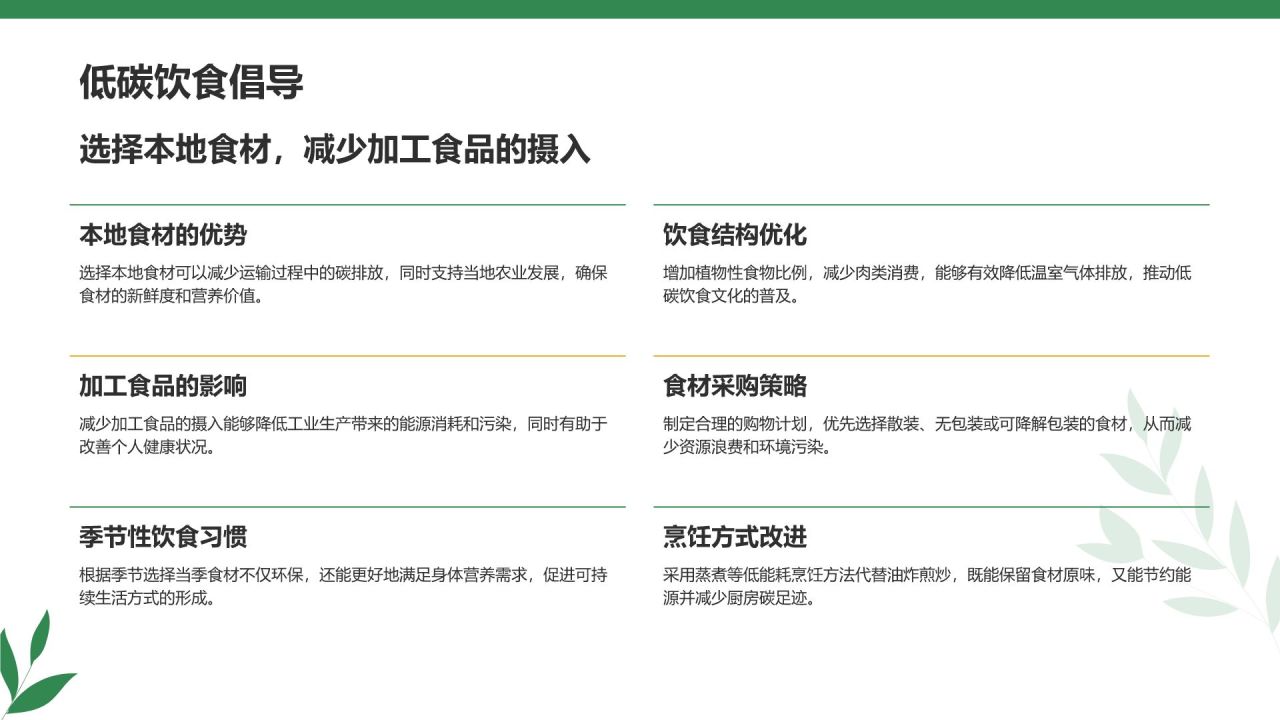Click the paragraph starting with 根据季节选择当季食材
The height and width of the screenshot is (720, 1280).
(x=344, y=587)
